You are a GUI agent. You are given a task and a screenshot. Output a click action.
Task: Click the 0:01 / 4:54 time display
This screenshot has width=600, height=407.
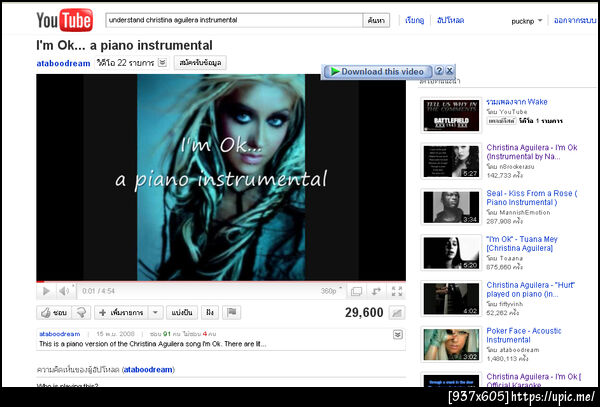click(x=98, y=291)
